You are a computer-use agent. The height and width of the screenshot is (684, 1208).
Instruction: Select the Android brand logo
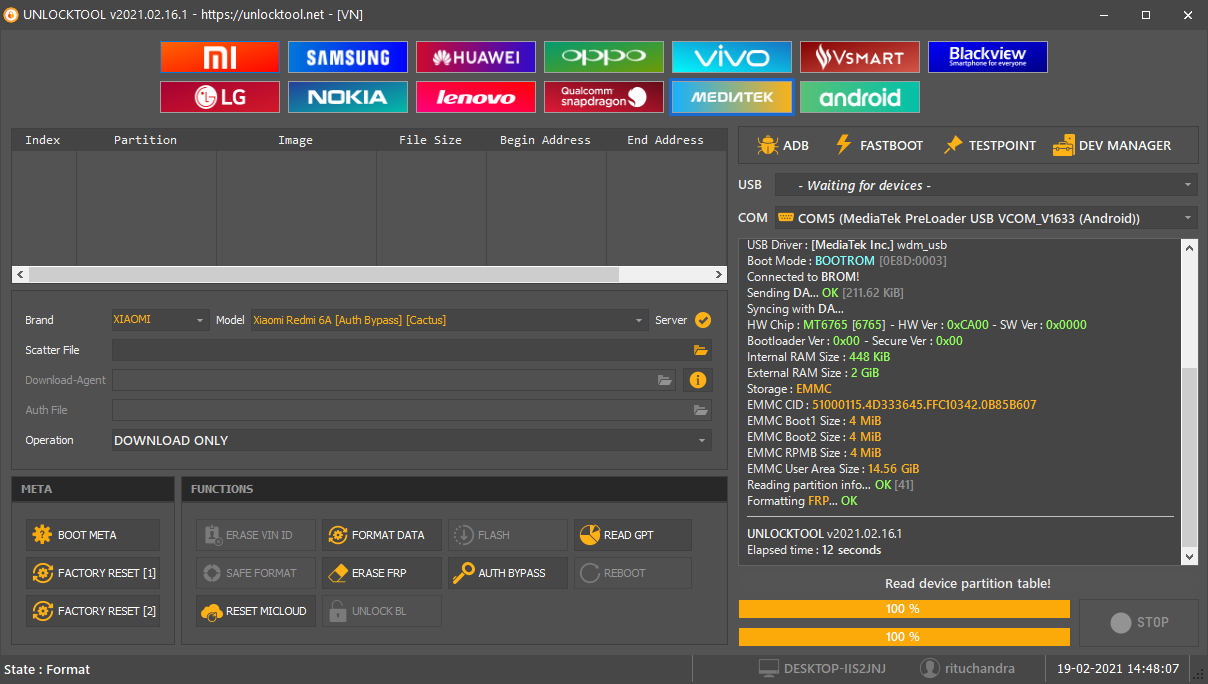pos(860,97)
